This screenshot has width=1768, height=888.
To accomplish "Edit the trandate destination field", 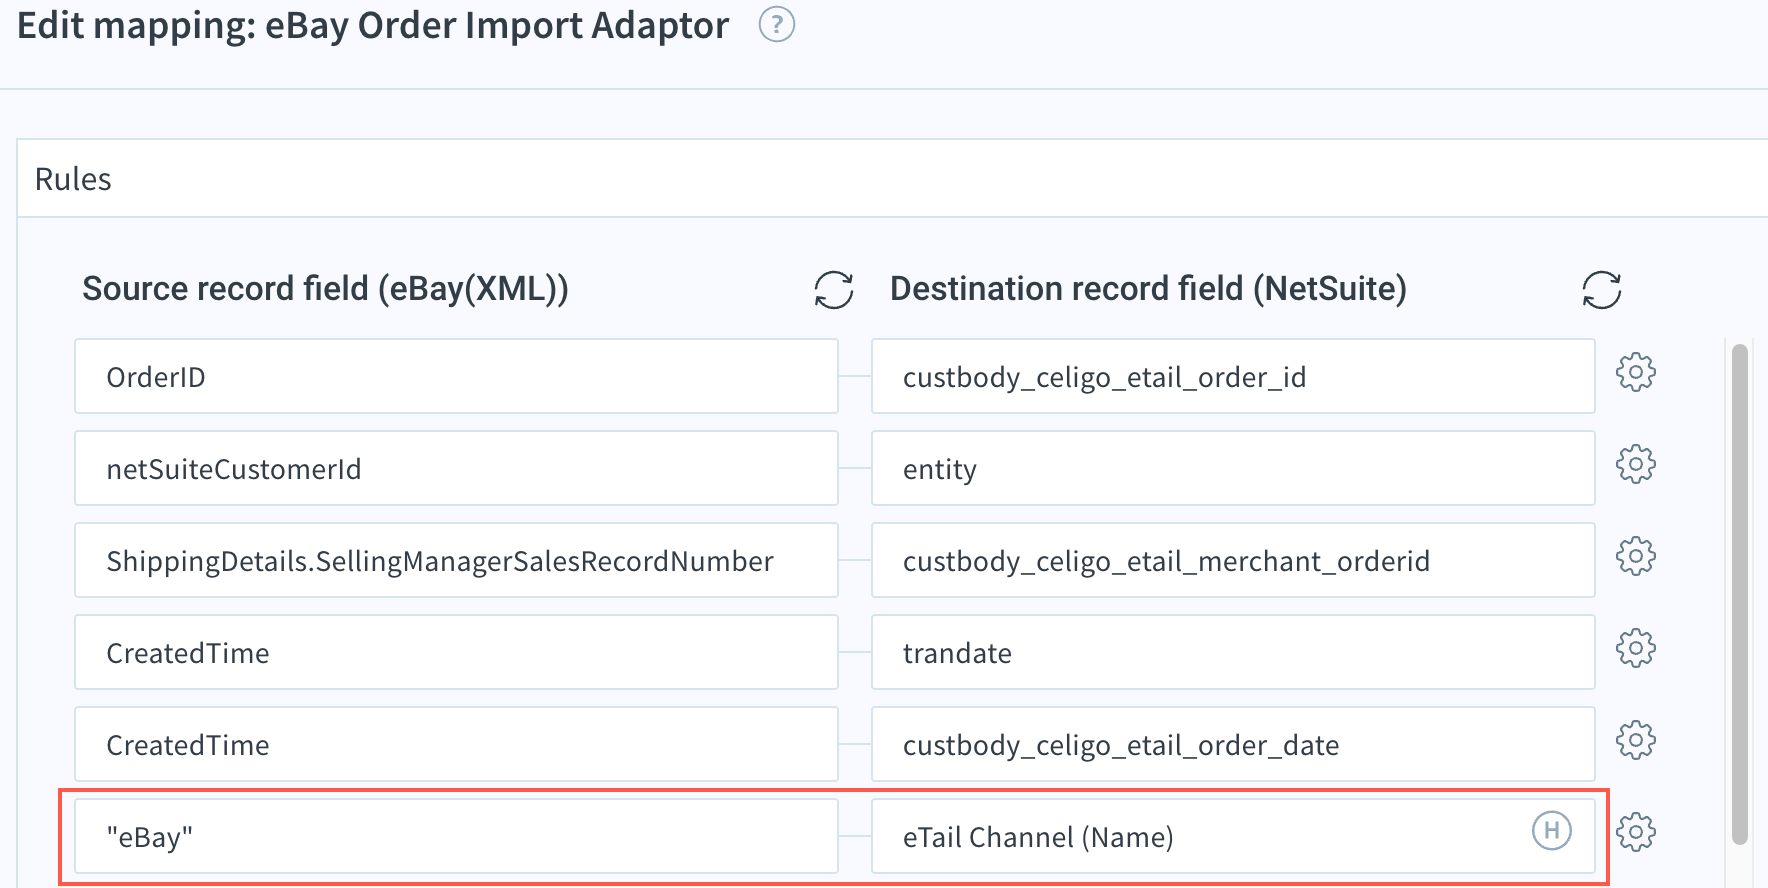I will 1233,652.
